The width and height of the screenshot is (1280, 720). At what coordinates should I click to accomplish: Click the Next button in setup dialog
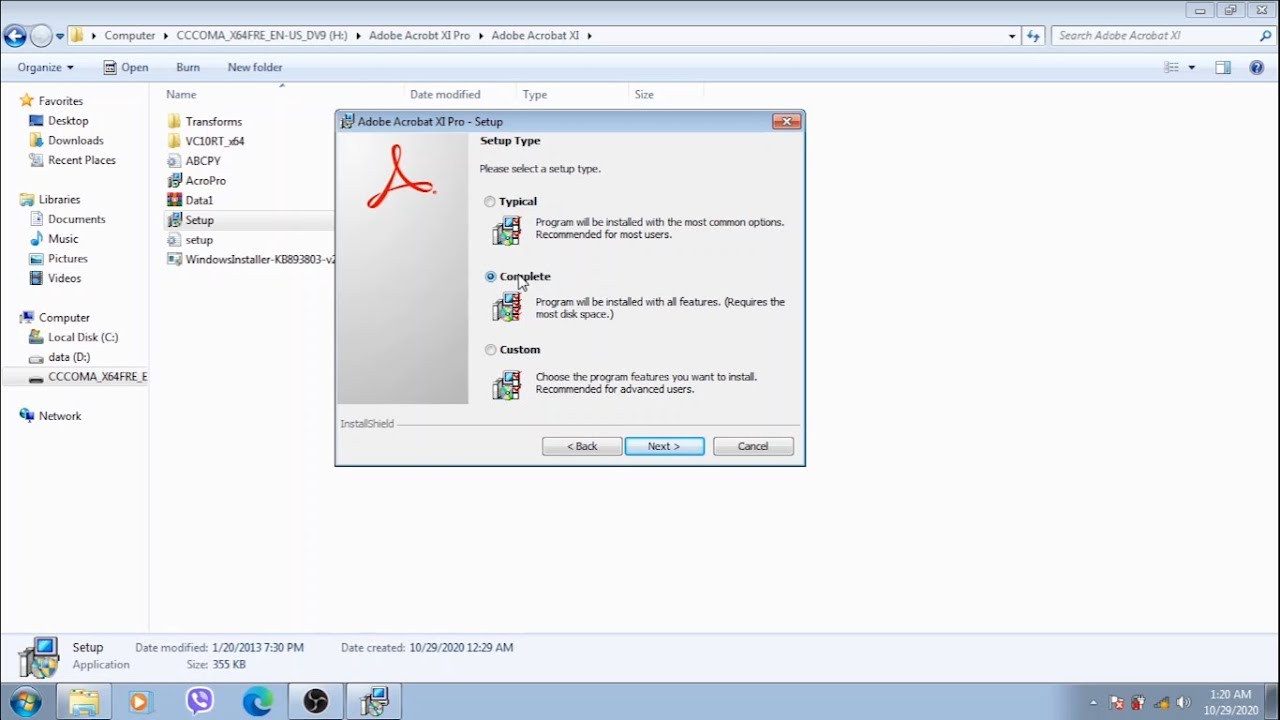point(664,446)
